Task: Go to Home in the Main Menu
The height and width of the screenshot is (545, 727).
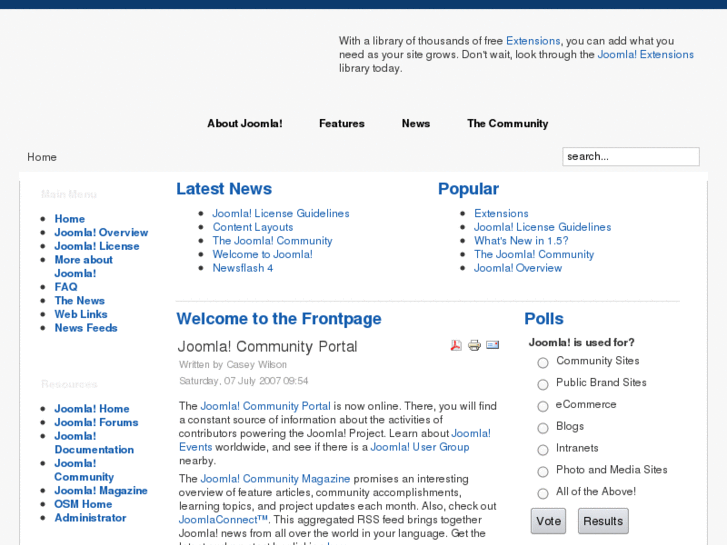Action: pos(70,218)
